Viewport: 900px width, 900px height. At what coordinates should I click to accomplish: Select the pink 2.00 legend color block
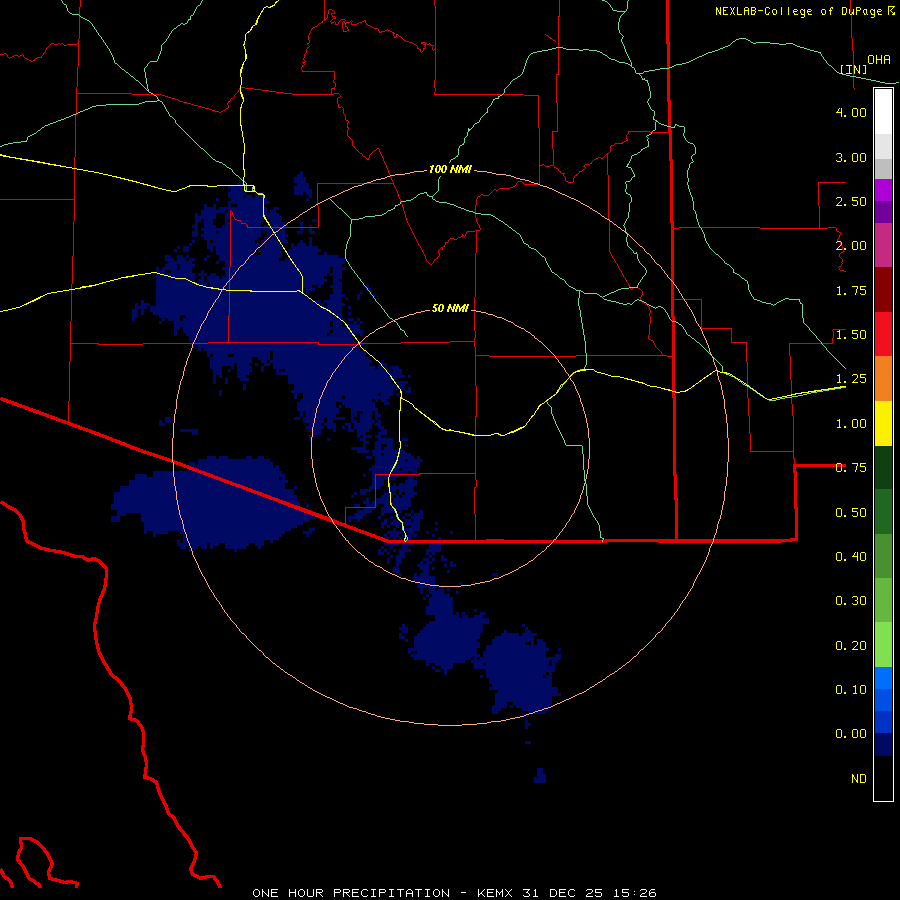883,245
